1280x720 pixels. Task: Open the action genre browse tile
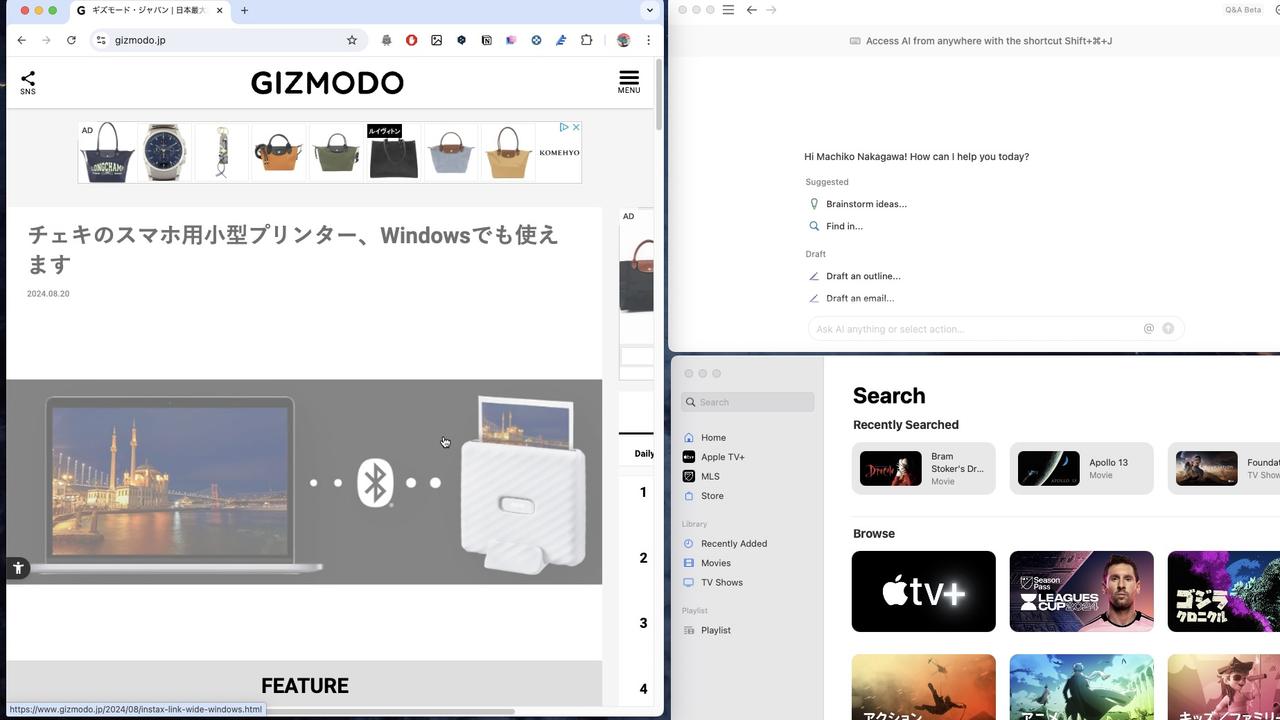pos(924,687)
